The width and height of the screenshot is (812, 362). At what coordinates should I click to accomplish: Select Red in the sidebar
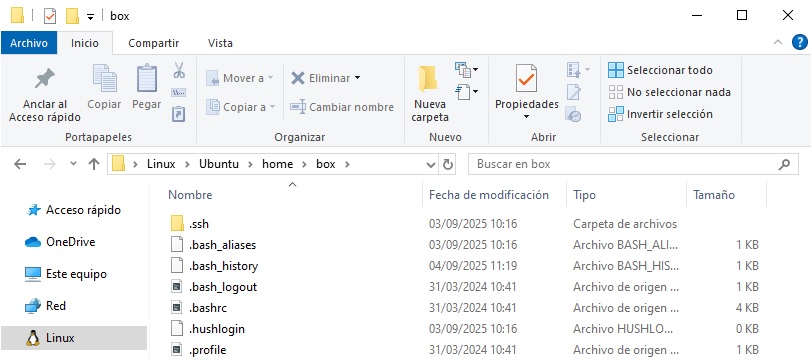click(46, 306)
